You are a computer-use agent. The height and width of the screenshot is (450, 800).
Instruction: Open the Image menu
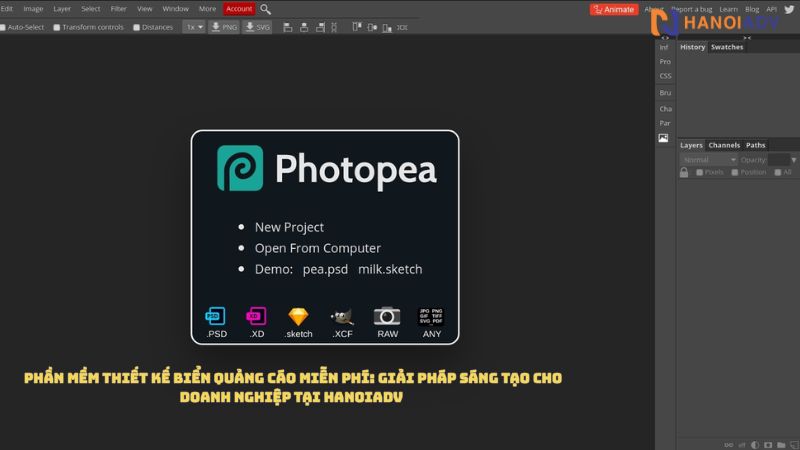click(x=33, y=9)
